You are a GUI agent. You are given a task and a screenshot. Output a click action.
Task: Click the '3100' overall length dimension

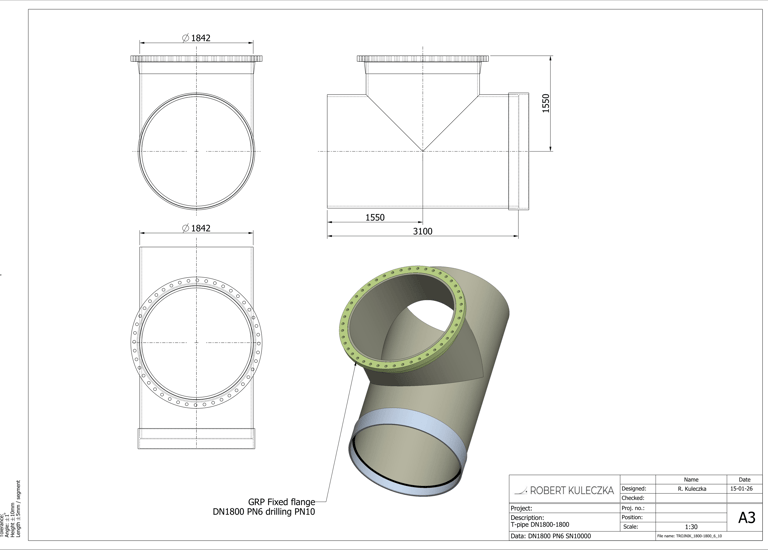tap(422, 231)
